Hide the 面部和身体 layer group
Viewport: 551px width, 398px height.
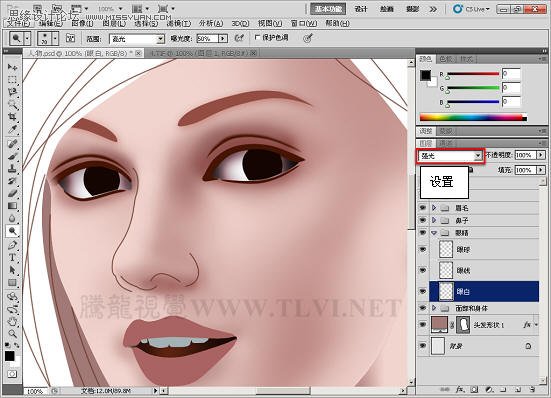point(423,308)
